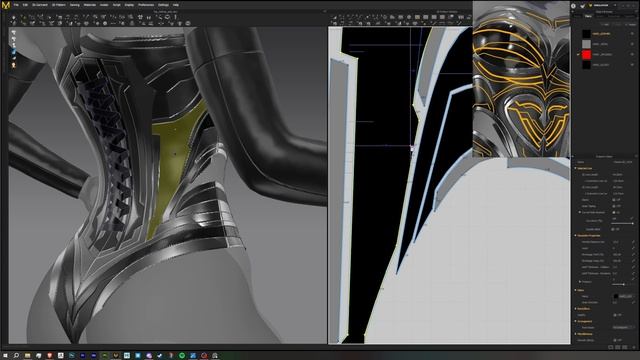This screenshot has width=640, height=360.
Task: Expand the Pressure row arrow
Action: [580, 282]
